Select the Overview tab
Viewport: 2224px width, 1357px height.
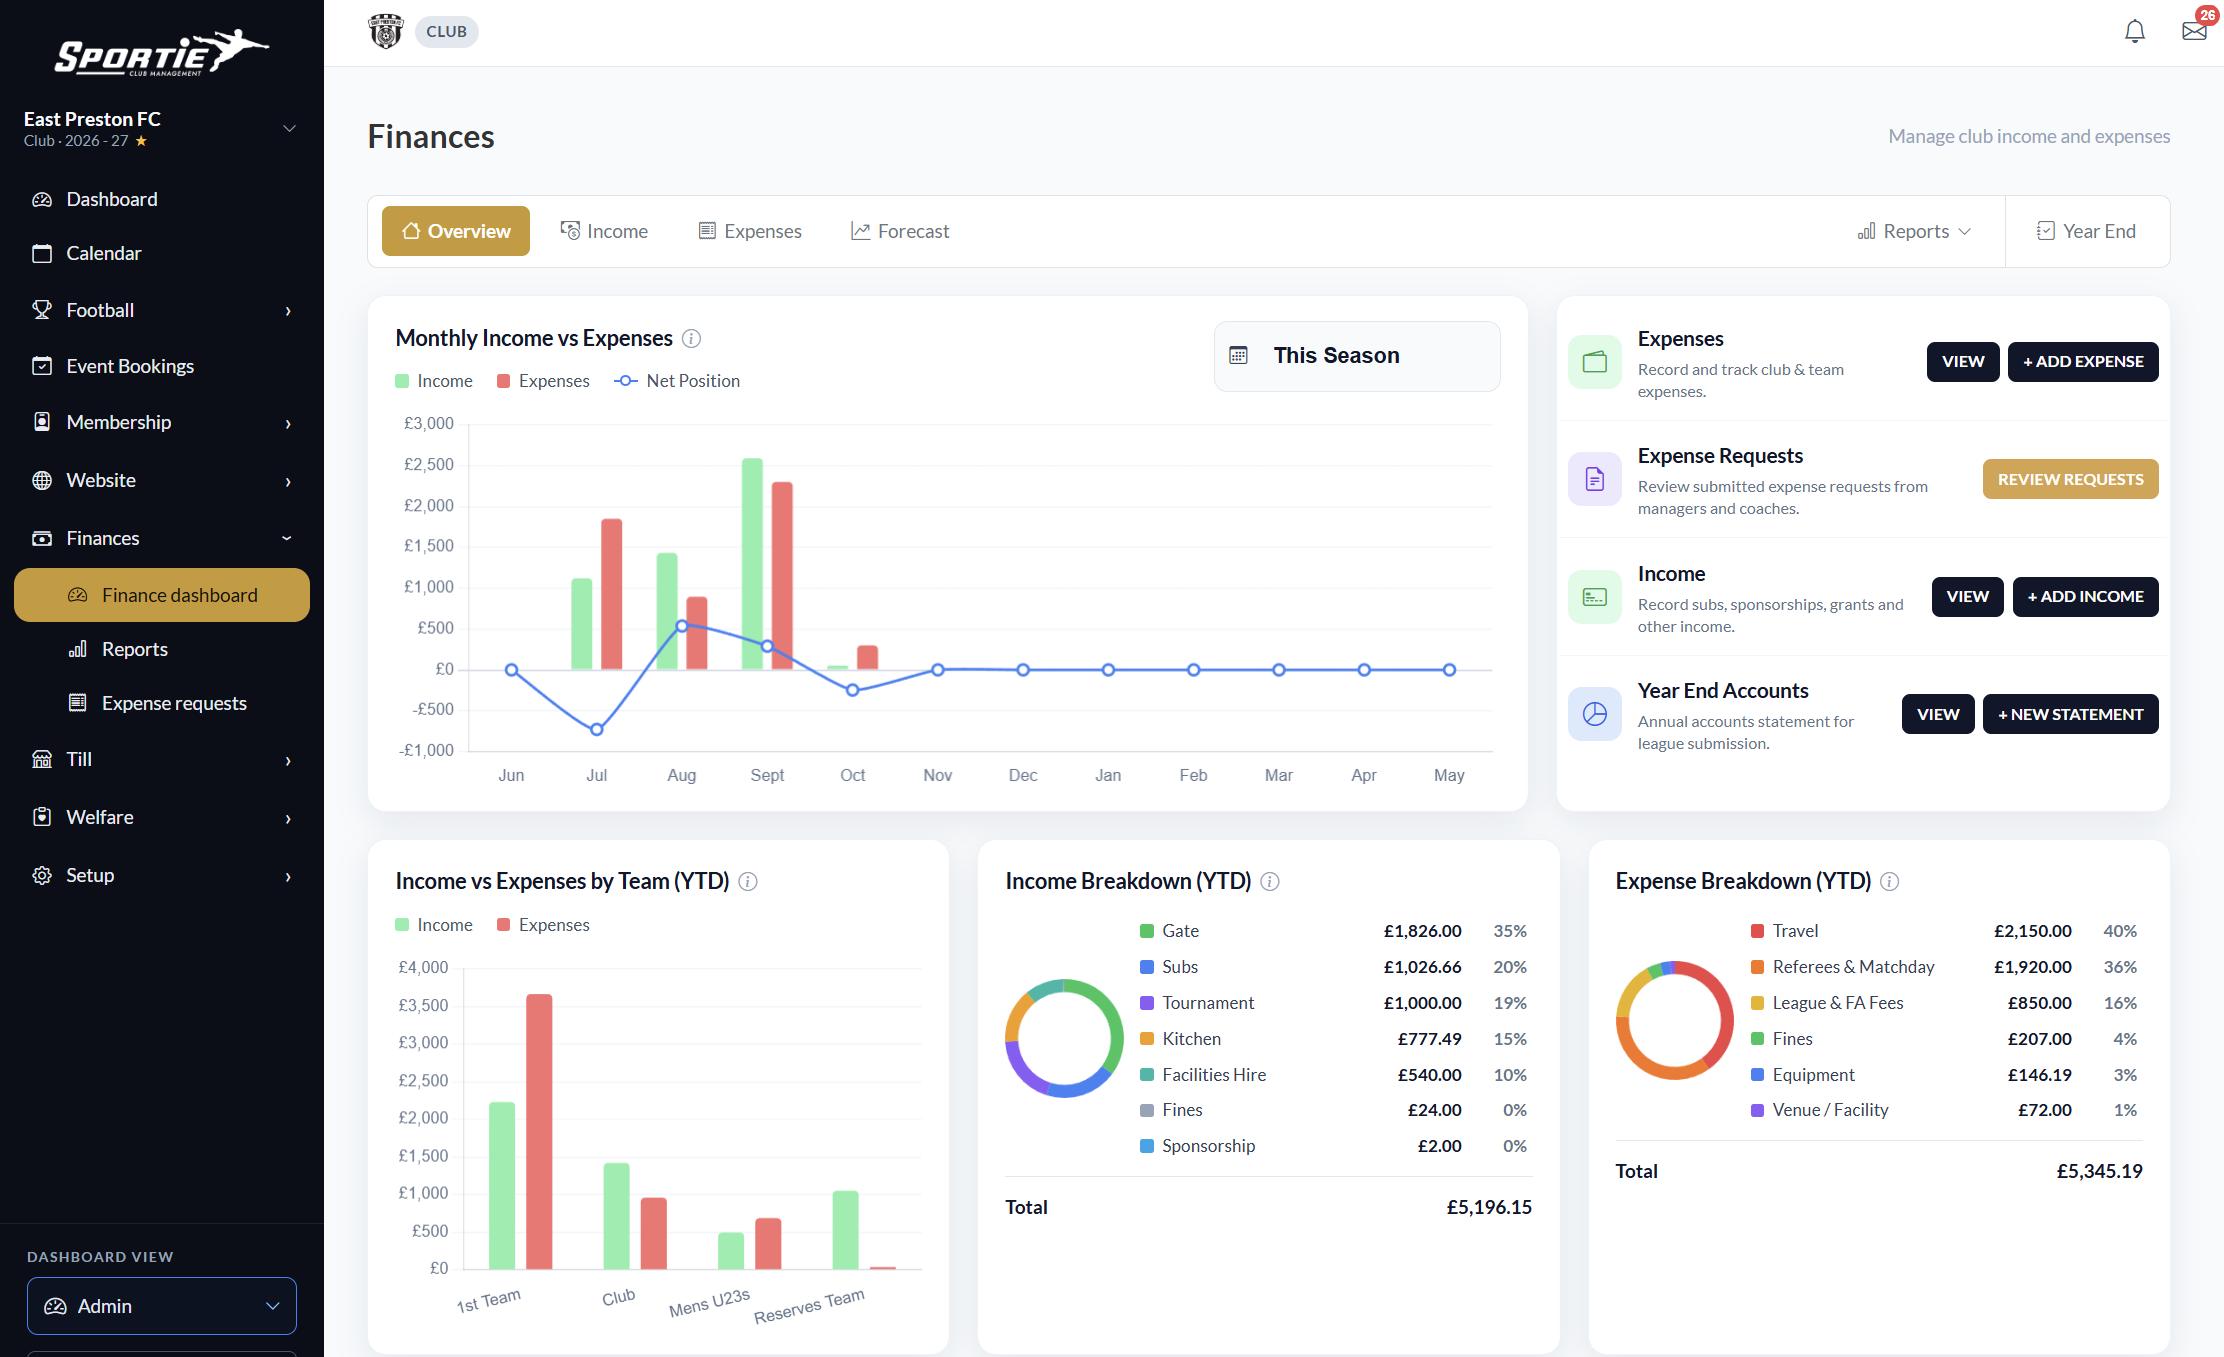coord(456,231)
